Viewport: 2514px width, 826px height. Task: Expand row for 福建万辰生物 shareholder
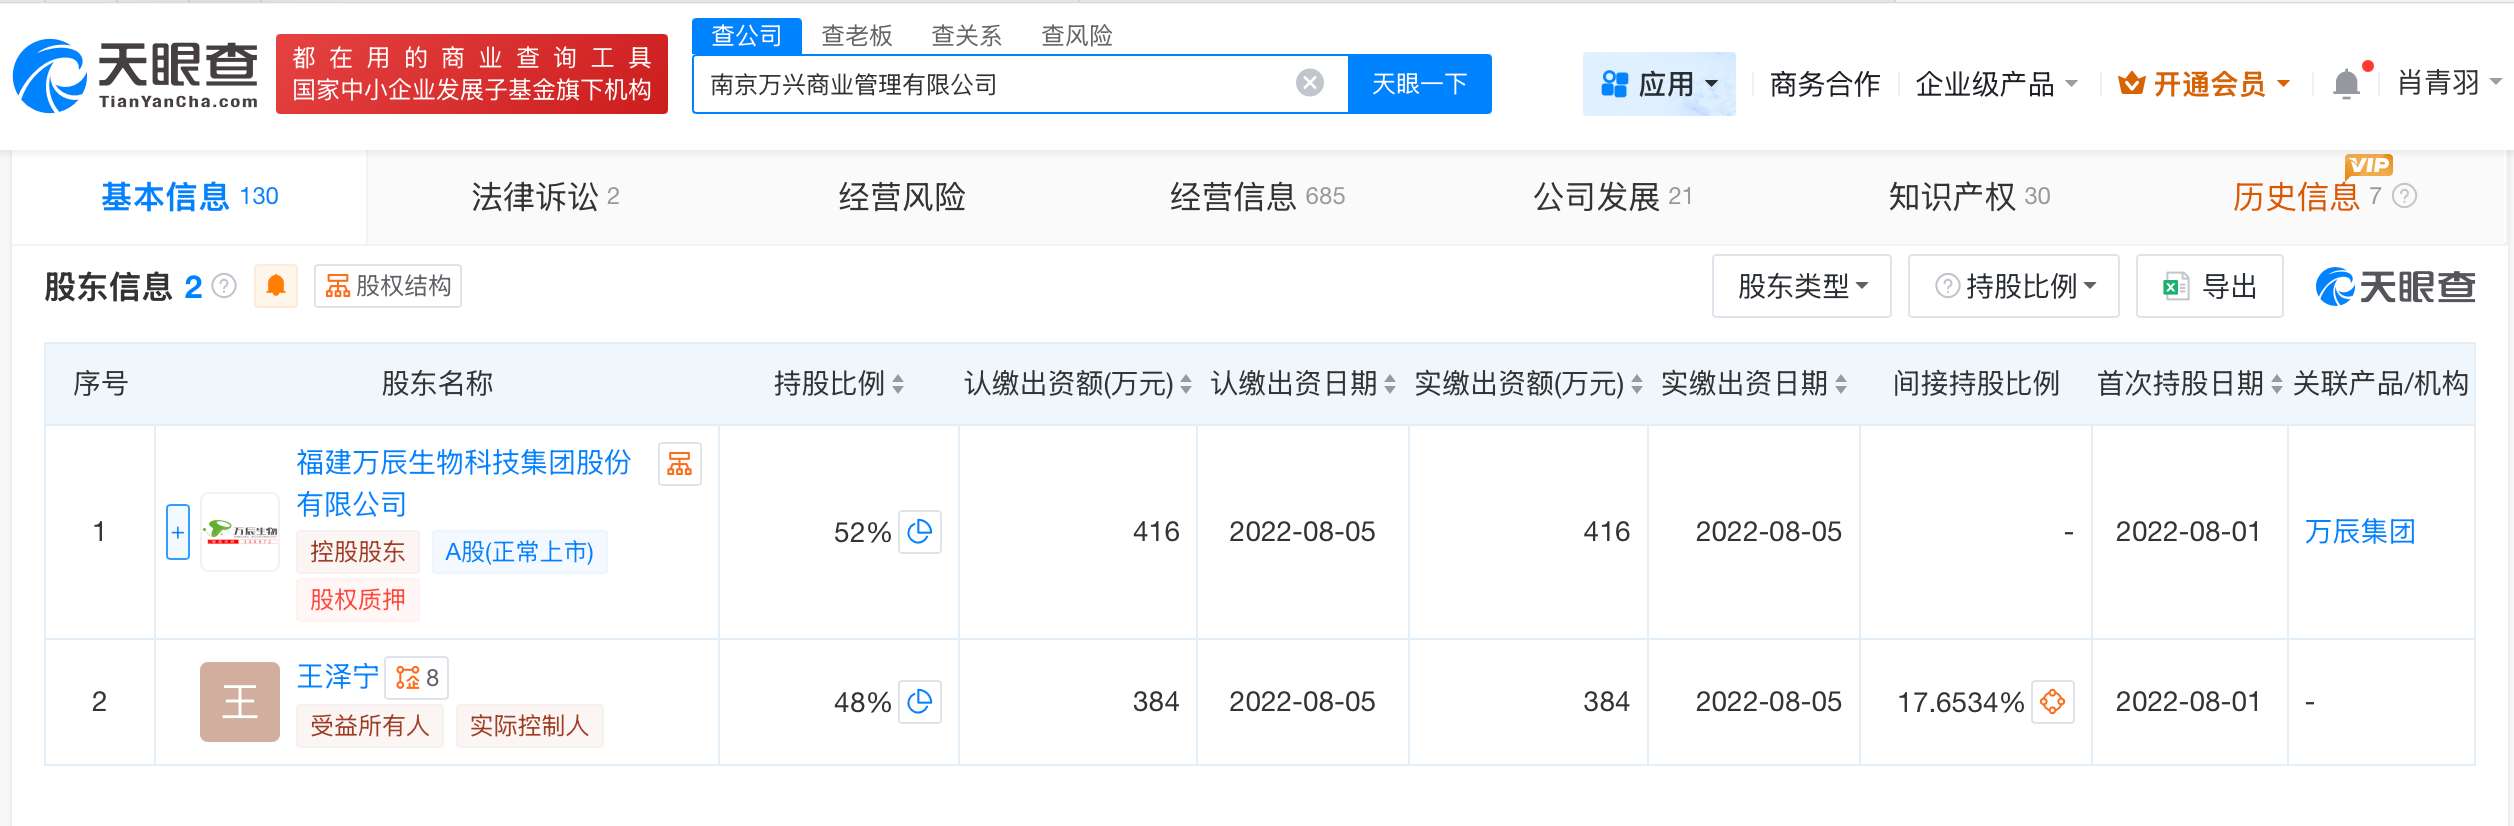(x=177, y=532)
